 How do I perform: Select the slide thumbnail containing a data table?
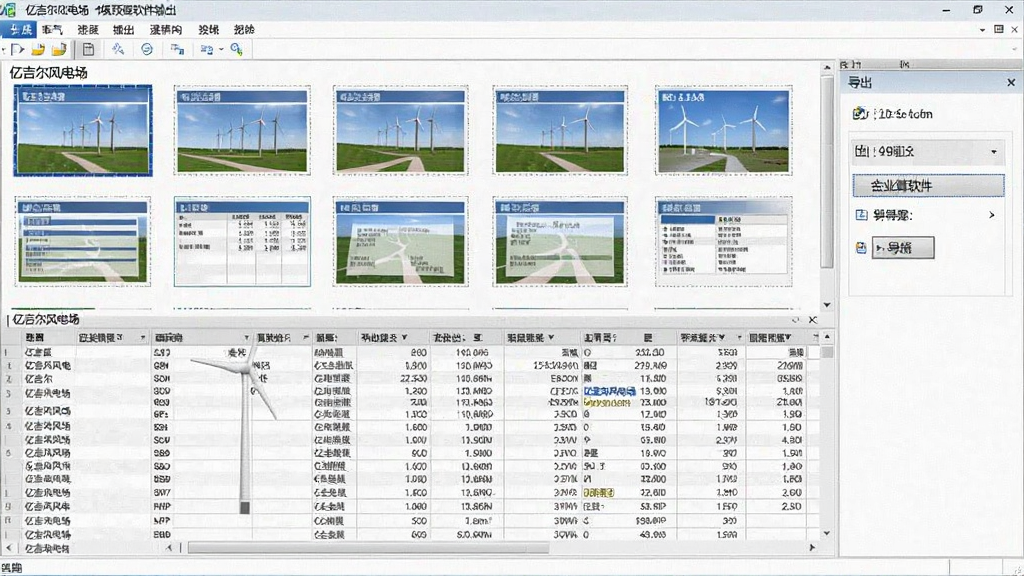tap(242, 241)
